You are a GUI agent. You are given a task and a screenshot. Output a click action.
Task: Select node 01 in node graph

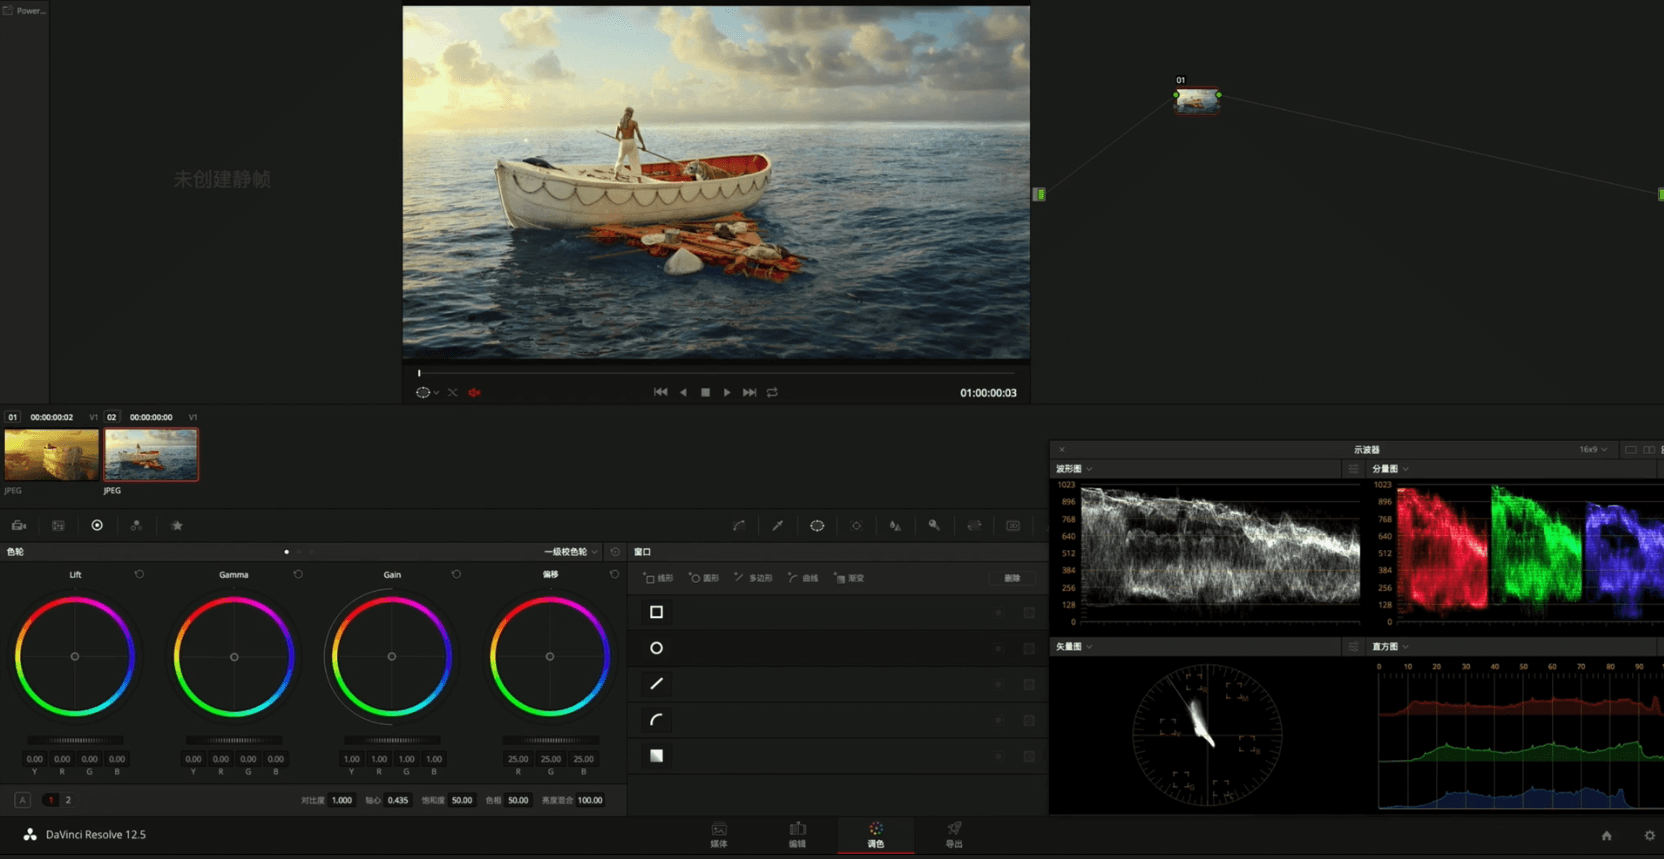click(x=1197, y=100)
